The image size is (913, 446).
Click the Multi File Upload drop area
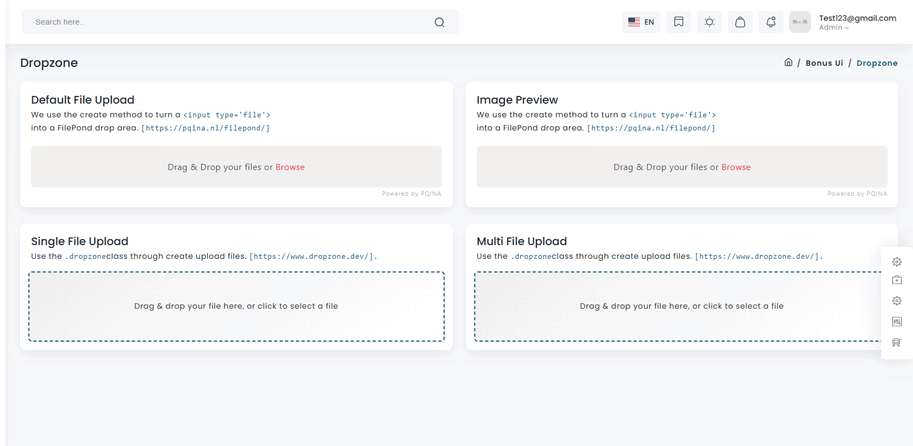click(681, 306)
